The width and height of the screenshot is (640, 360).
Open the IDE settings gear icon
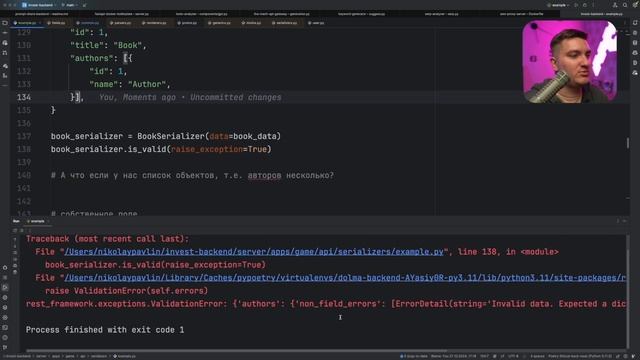(x=635, y=5)
